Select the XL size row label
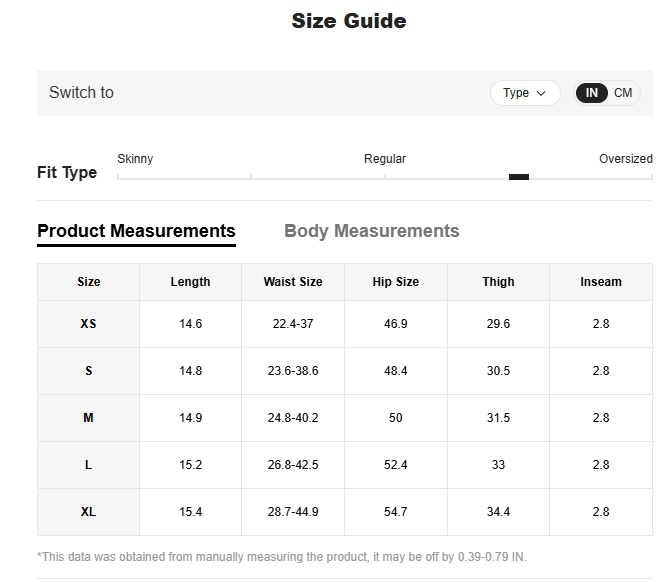Image resolution: width=669 pixels, height=582 pixels. tap(88, 512)
